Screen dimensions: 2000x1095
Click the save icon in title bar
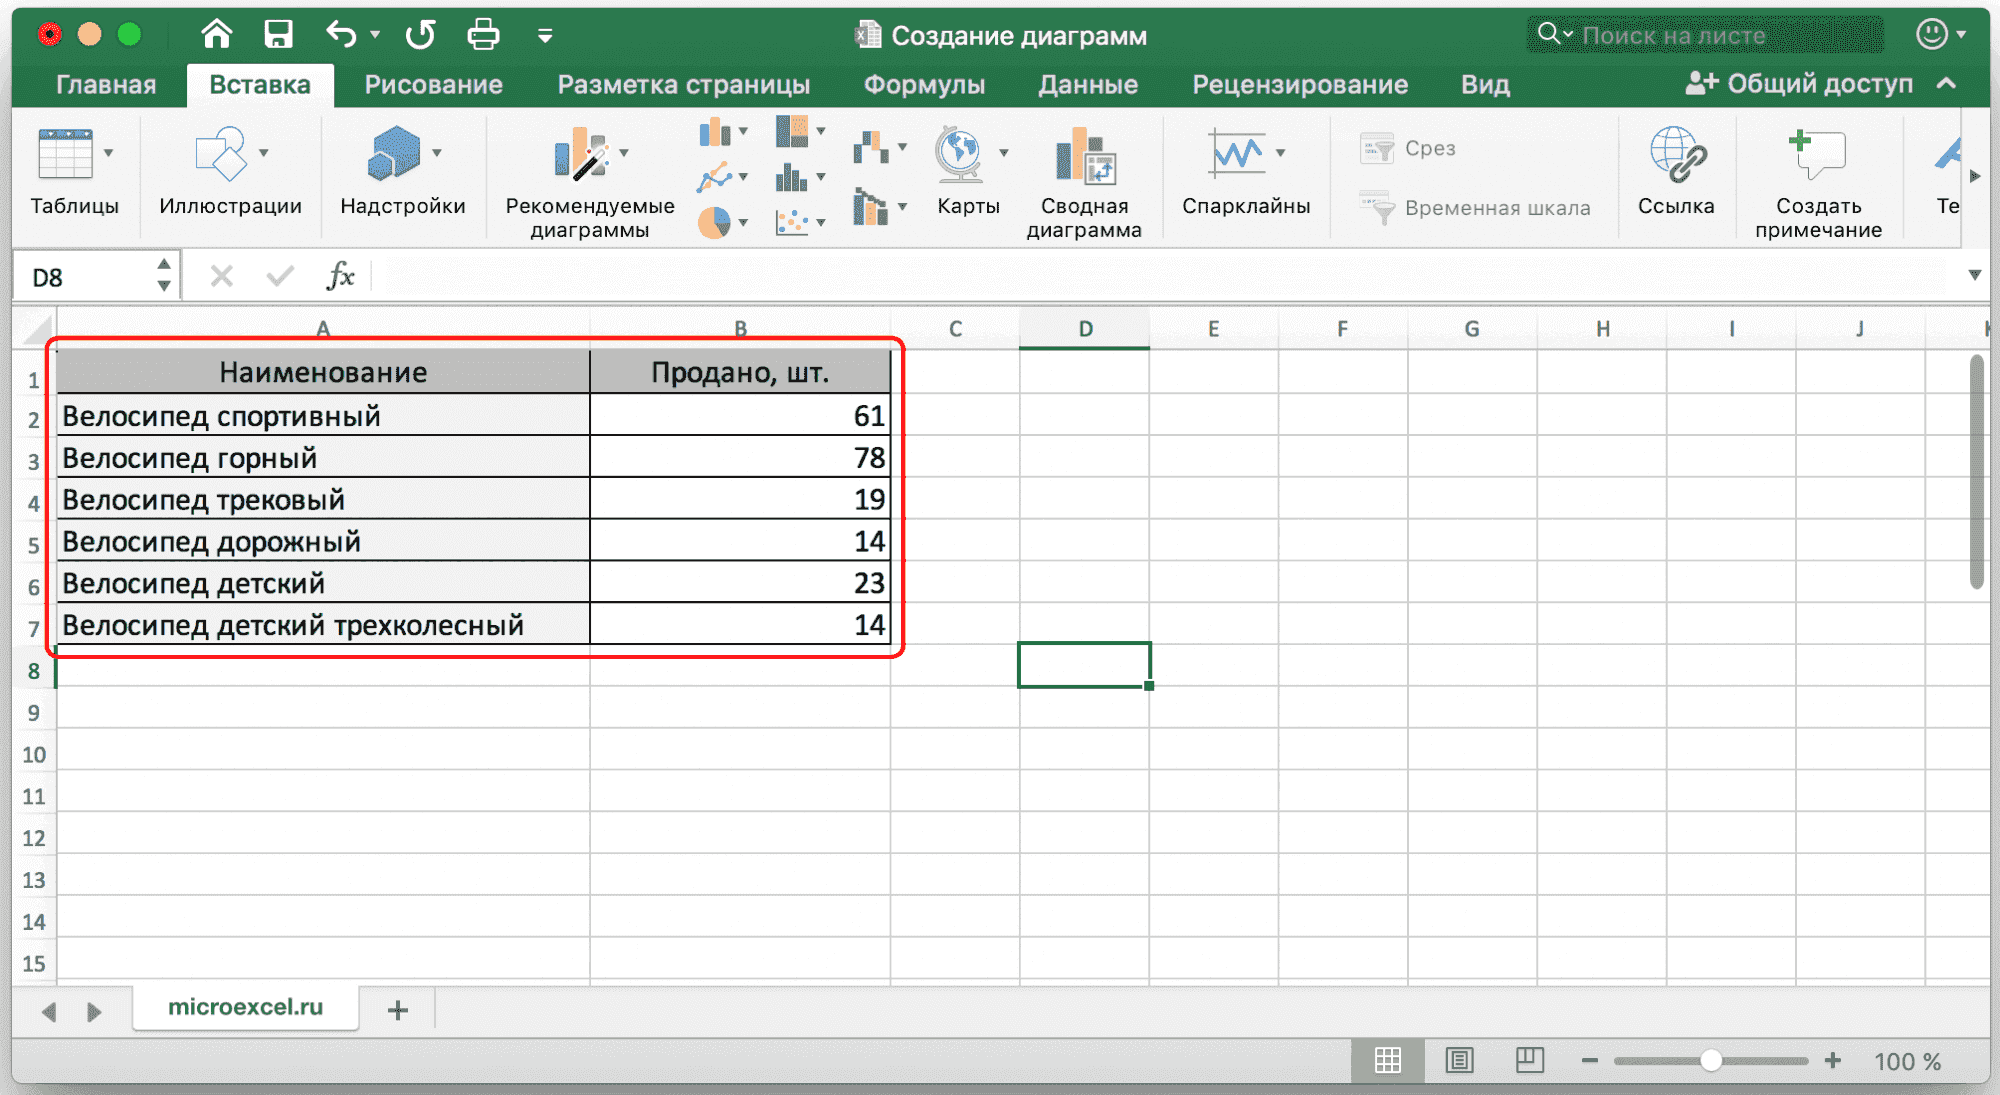[278, 35]
